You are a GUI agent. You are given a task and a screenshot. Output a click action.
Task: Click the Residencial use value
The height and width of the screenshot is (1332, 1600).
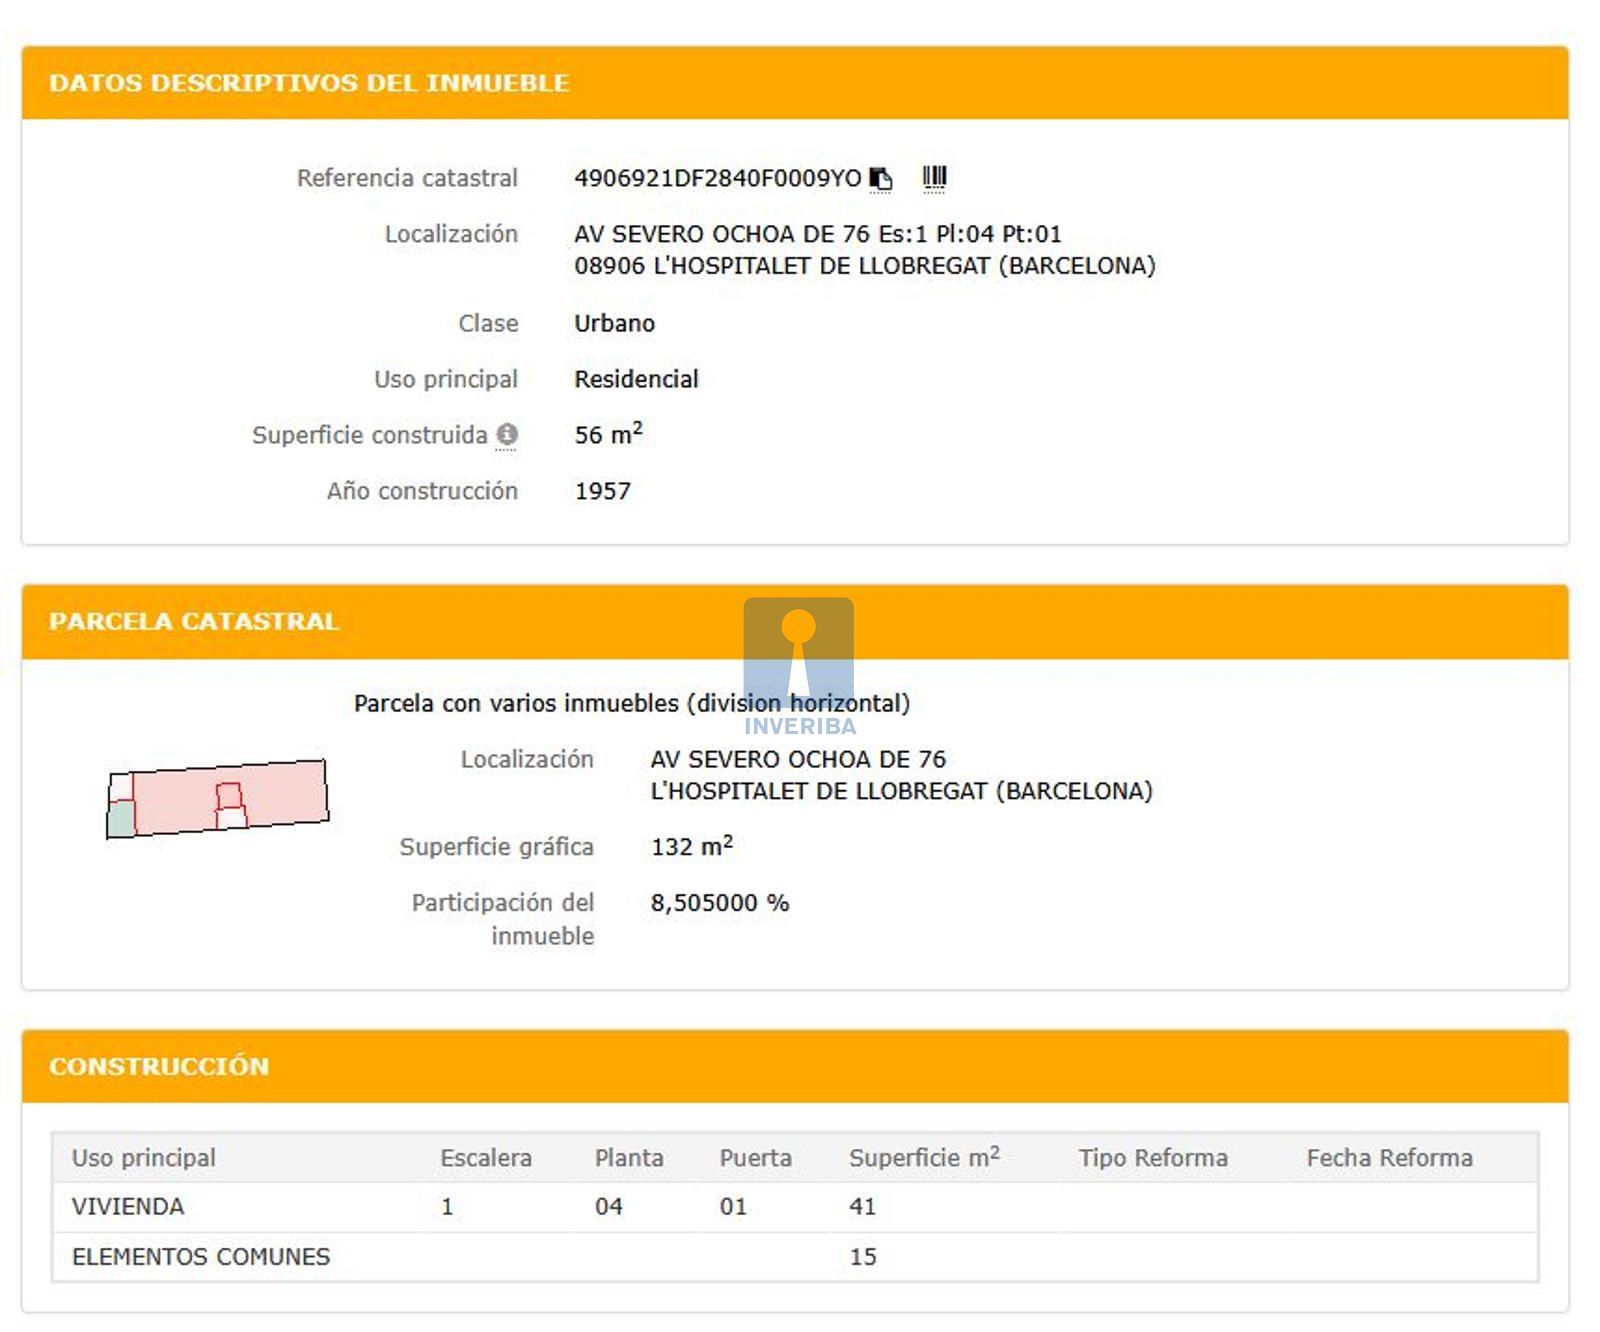[x=636, y=379]
